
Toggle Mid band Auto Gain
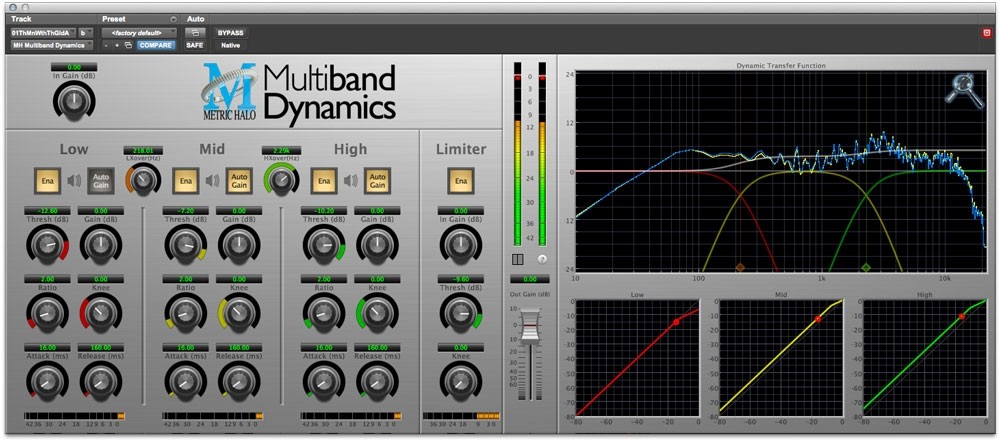pyautogui.click(x=239, y=181)
